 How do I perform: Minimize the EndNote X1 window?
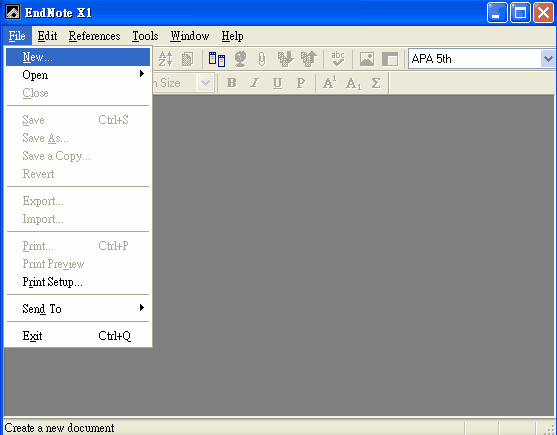click(497, 13)
